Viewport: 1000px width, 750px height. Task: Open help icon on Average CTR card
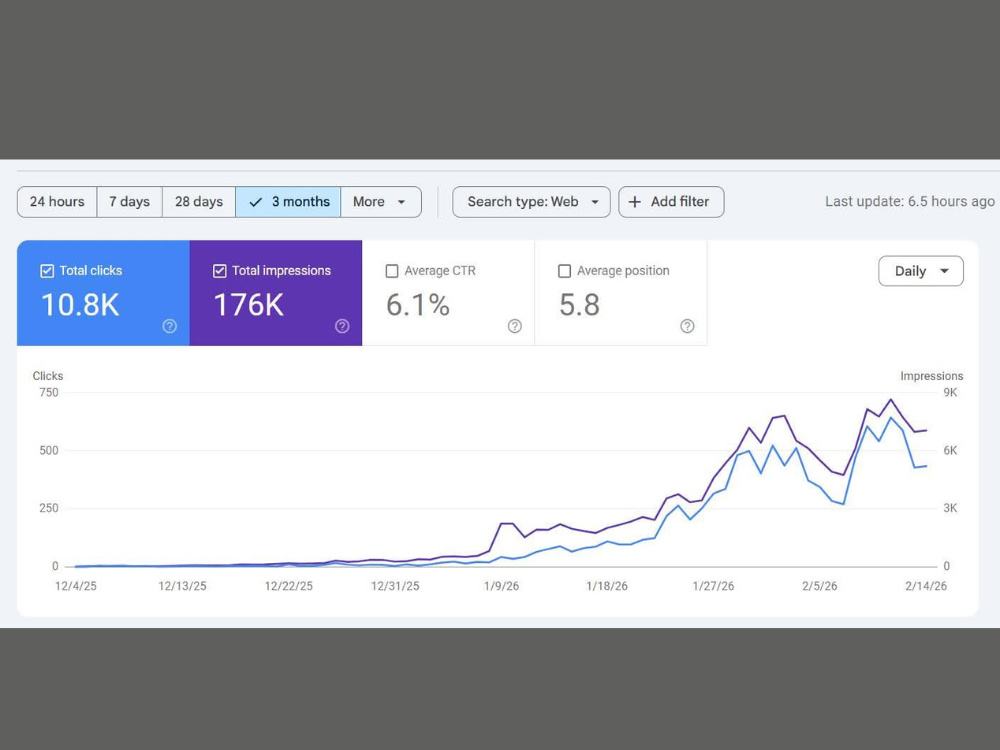pyautogui.click(x=515, y=326)
